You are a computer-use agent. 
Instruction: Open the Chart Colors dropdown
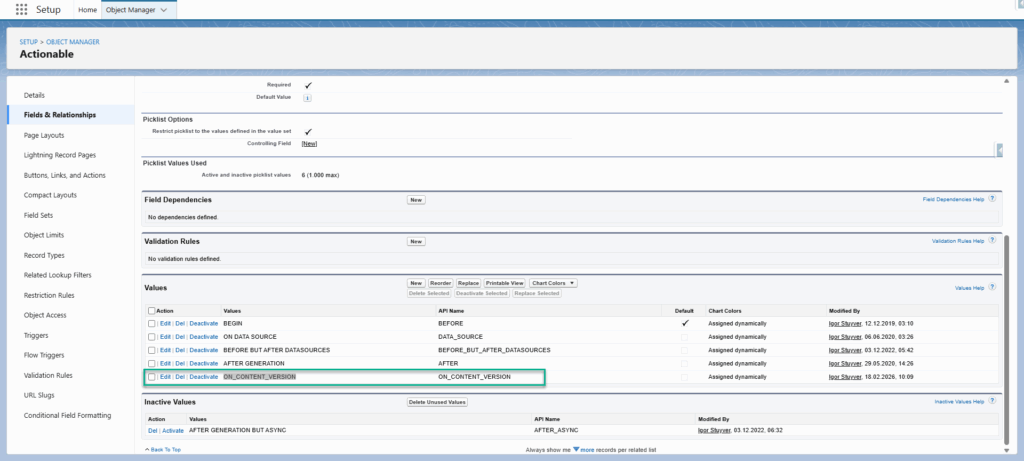point(553,283)
